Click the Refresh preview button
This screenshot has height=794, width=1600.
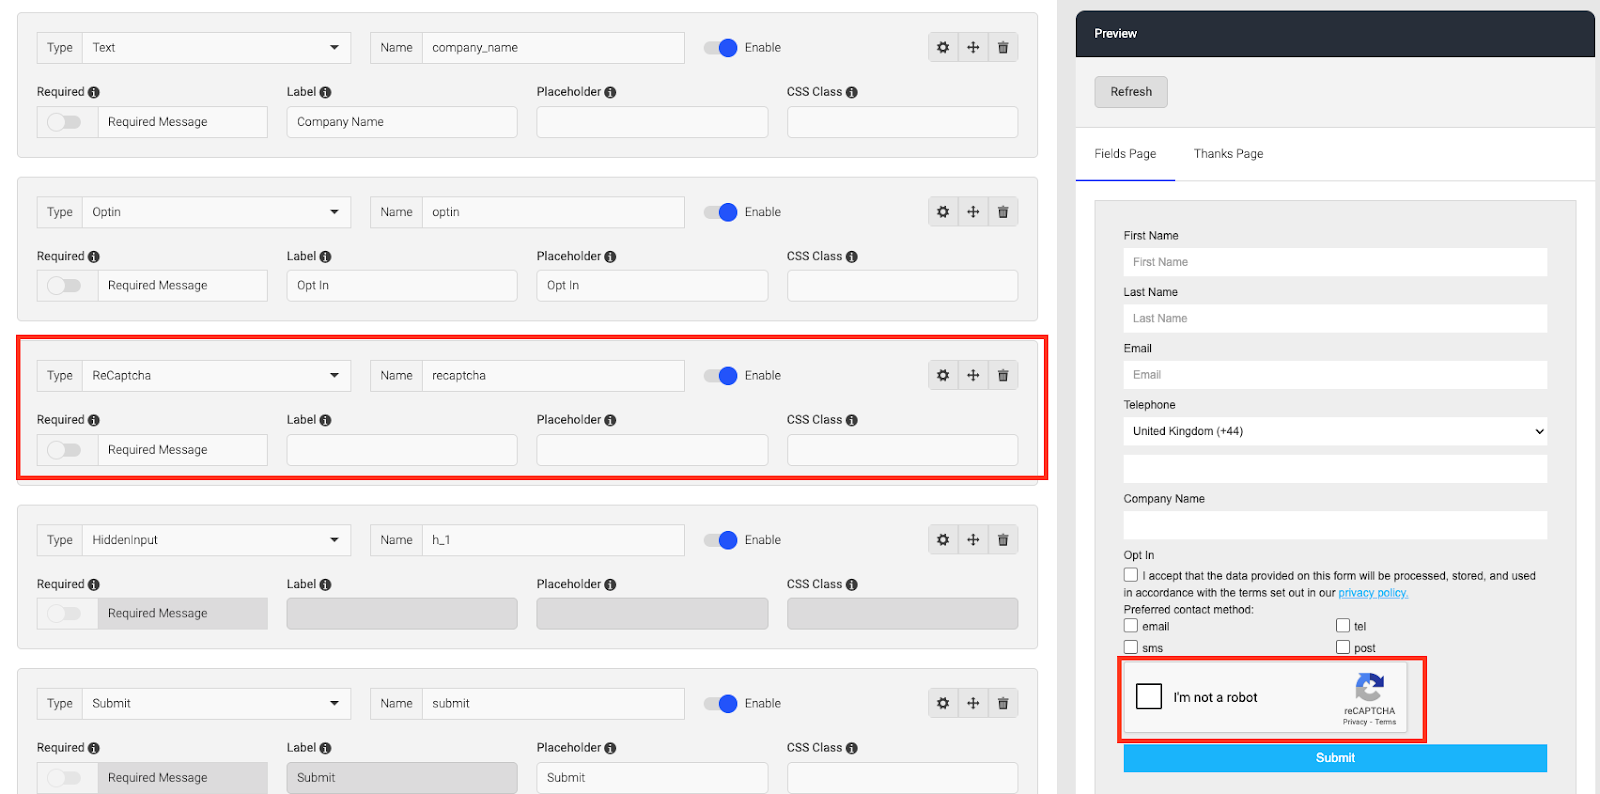click(1131, 92)
